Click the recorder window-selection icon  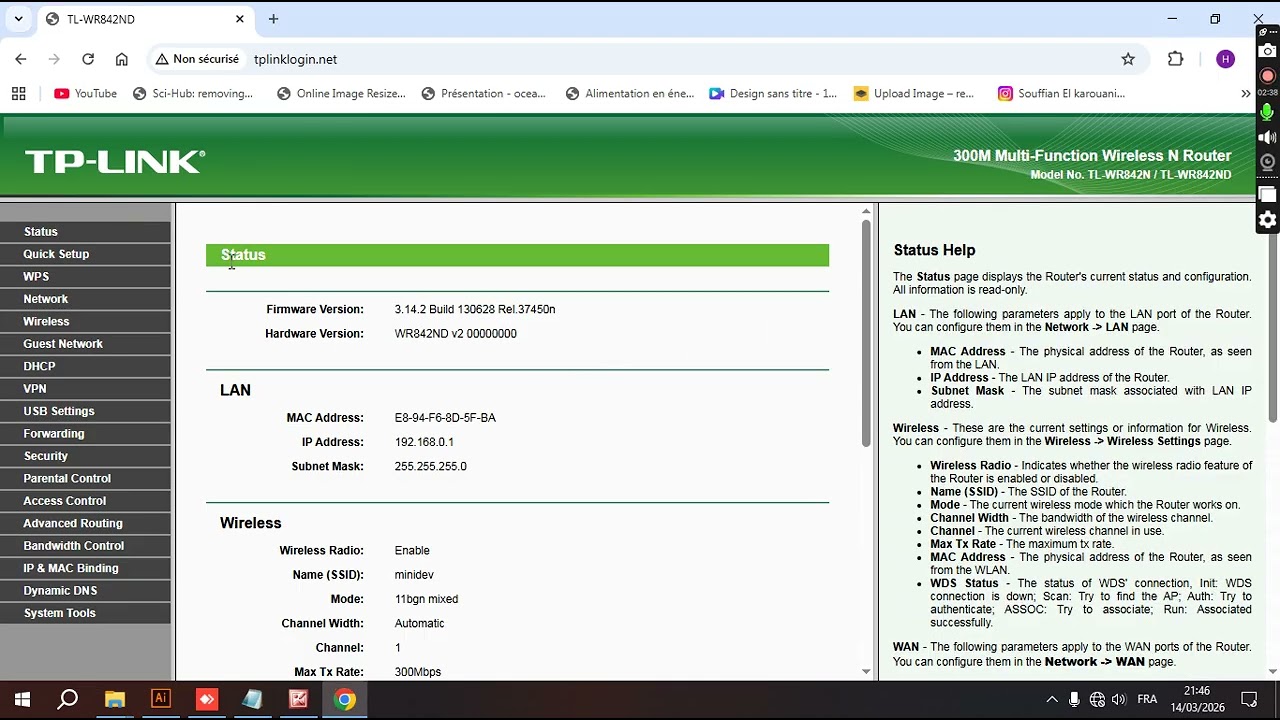coord(1267,195)
